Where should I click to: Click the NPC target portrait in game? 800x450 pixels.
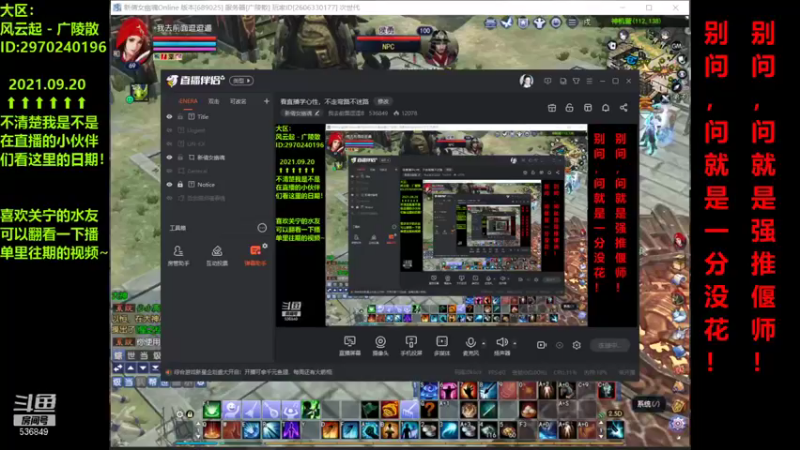coord(441,46)
